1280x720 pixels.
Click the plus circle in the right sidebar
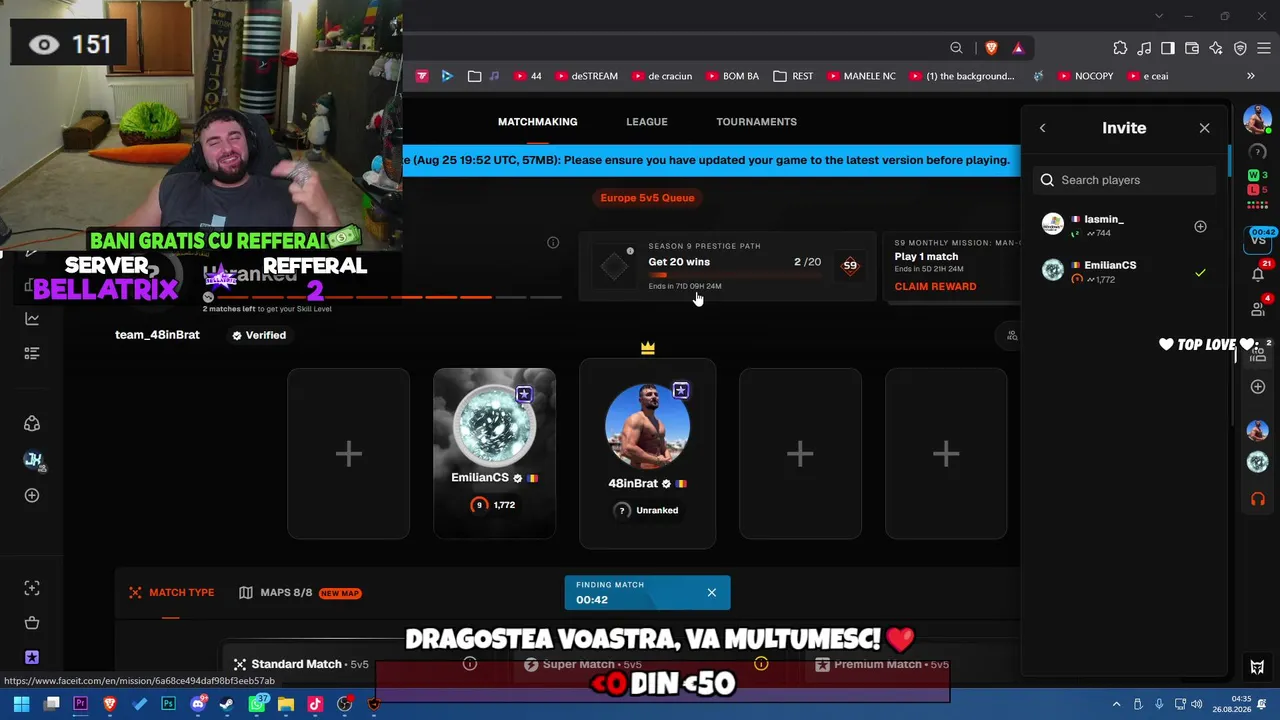[x=1258, y=387]
